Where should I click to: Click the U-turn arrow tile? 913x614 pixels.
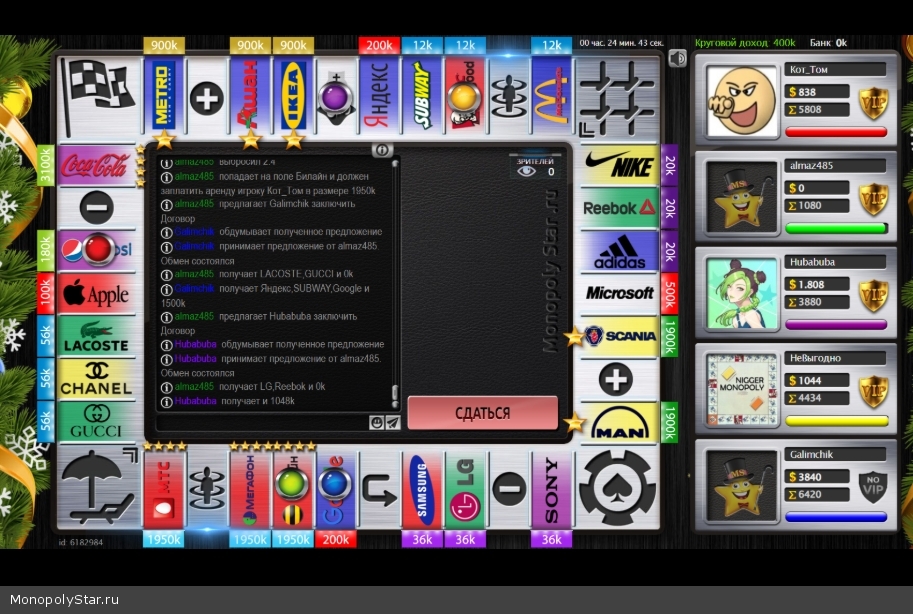(x=379, y=489)
